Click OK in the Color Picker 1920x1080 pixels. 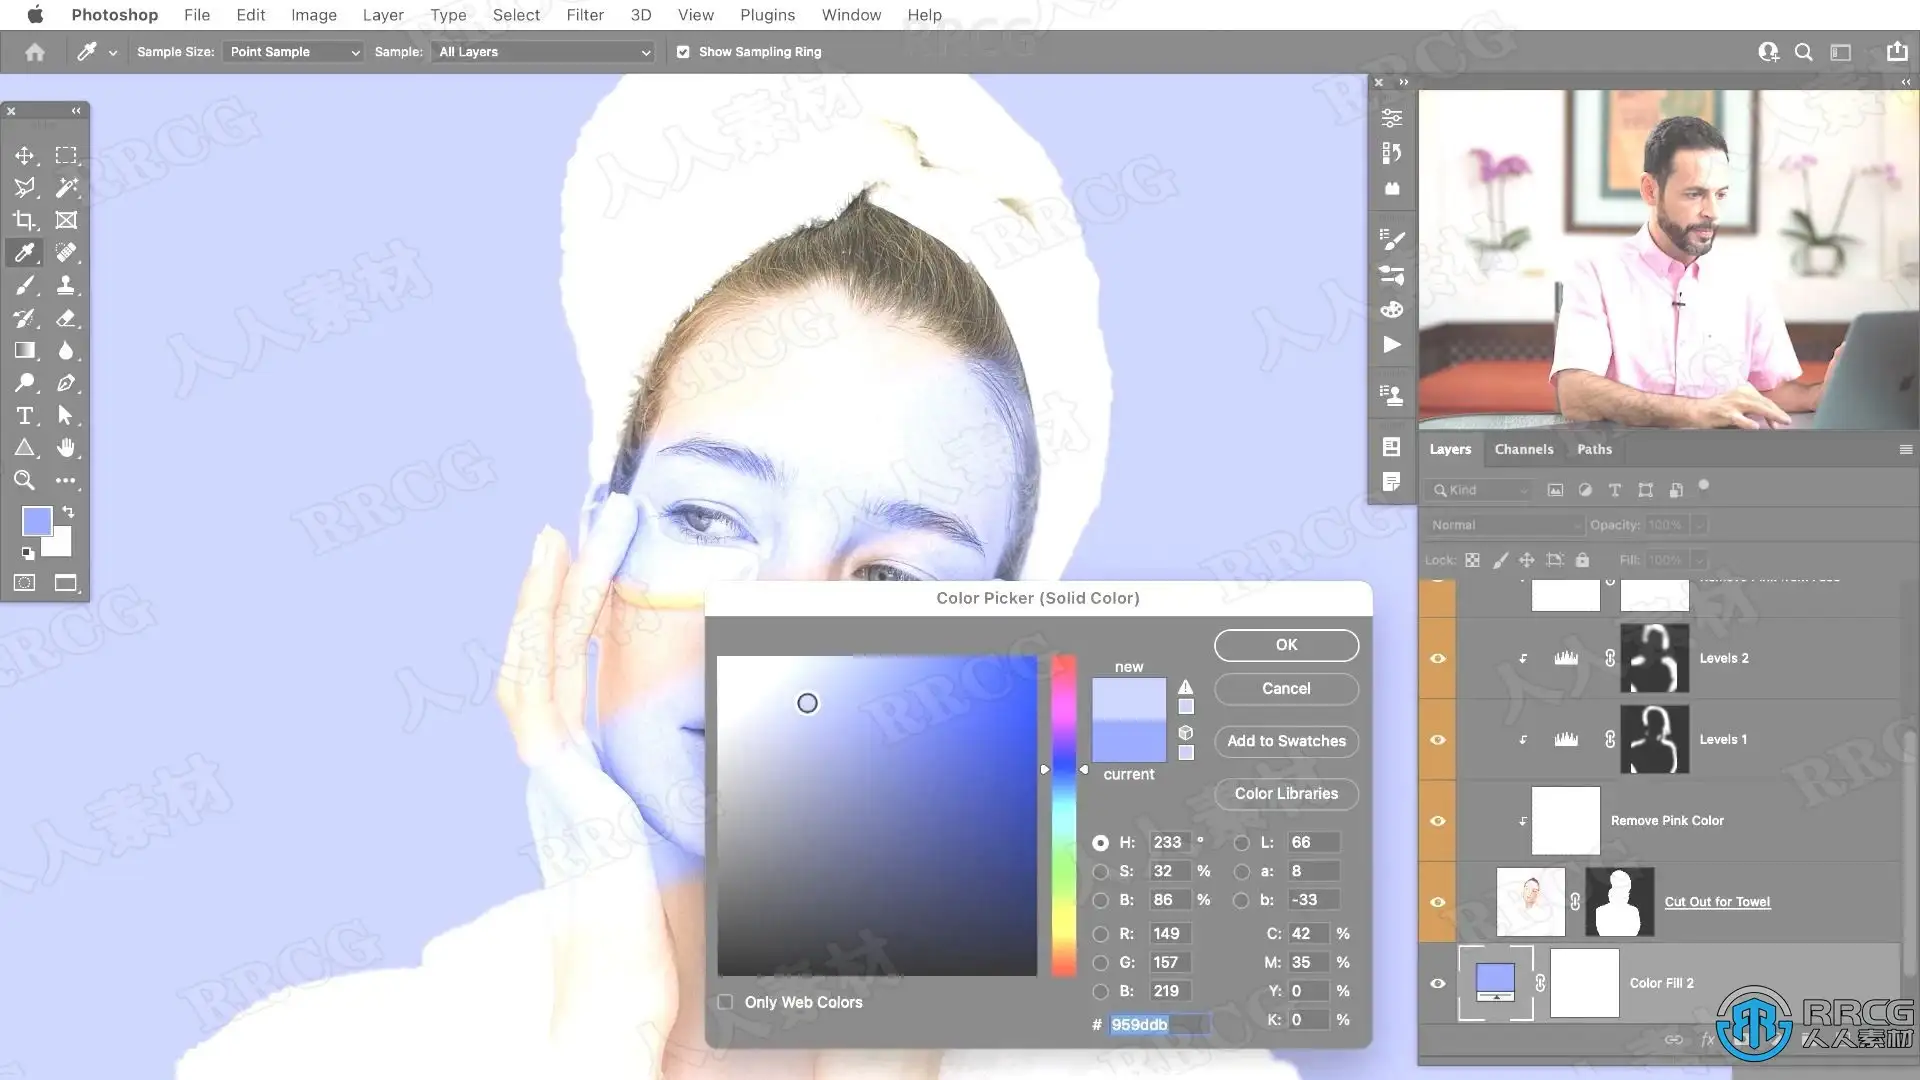(1286, 645)
